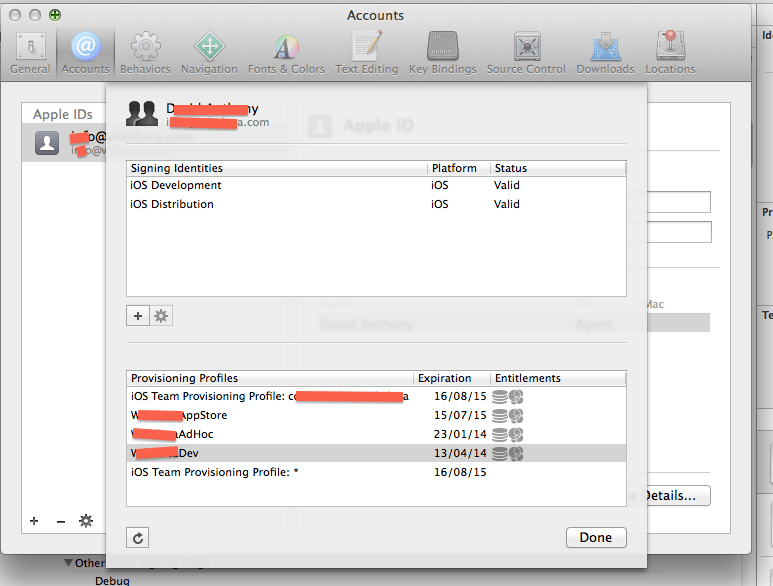This screenshot has width=773, height=586.
Task: Click entitlements icons on AdHoc profile row
Action: click(x=508, y=434)
